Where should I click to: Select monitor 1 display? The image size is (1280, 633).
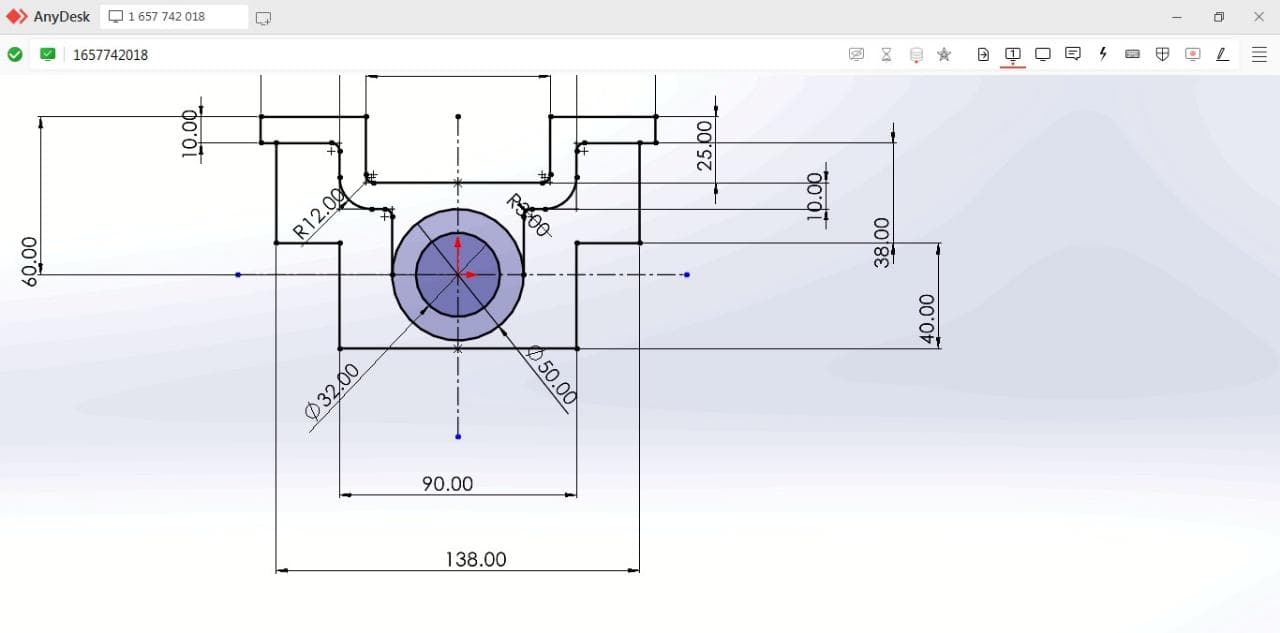click(x=1013, y=54)
